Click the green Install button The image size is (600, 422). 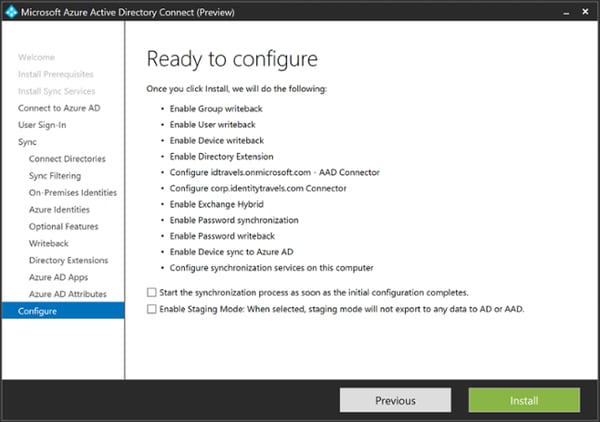(524, 400)
